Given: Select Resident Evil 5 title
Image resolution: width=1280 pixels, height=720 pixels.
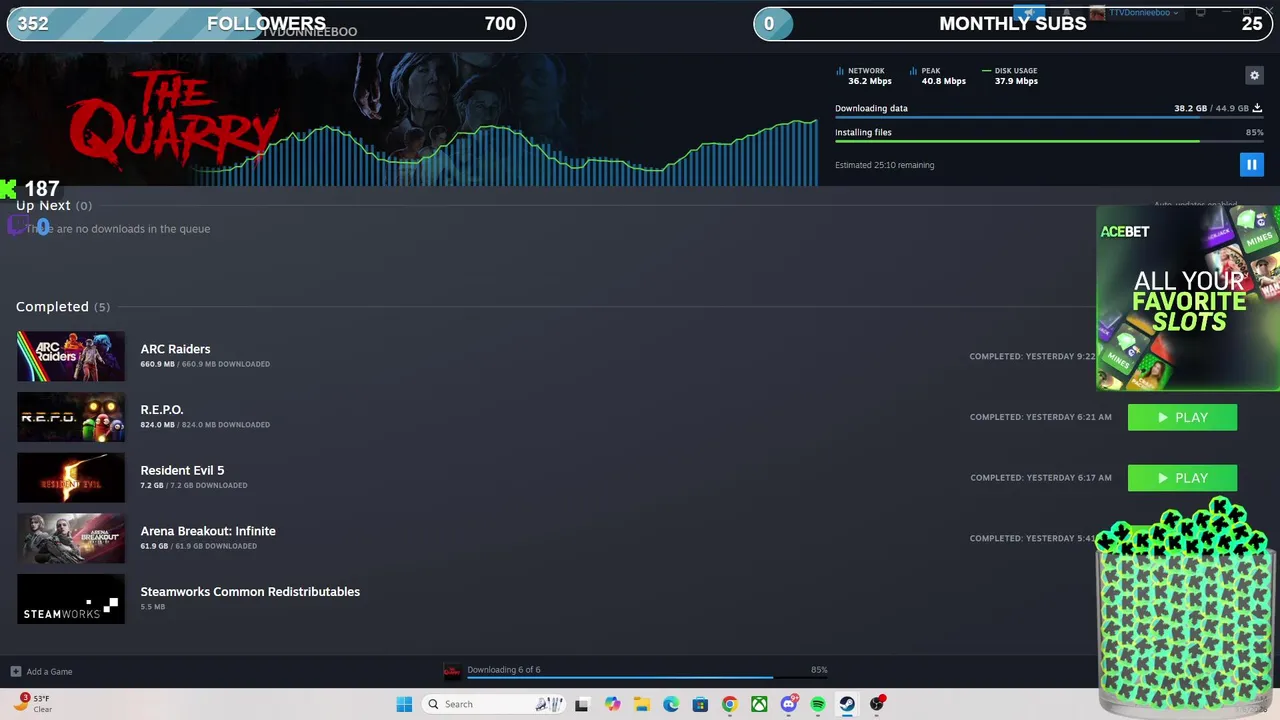Looking at the screenshot, I should tap(182, 470).
